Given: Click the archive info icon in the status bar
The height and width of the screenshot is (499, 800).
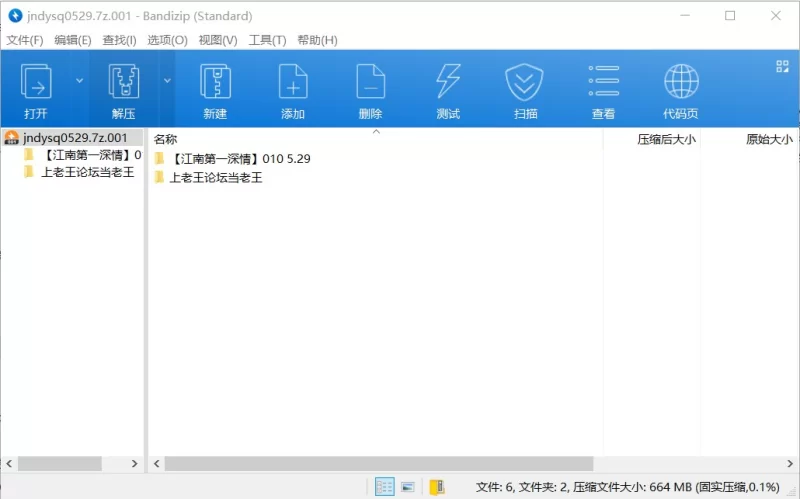Looking at the screenshot, I should pos(437,487).
